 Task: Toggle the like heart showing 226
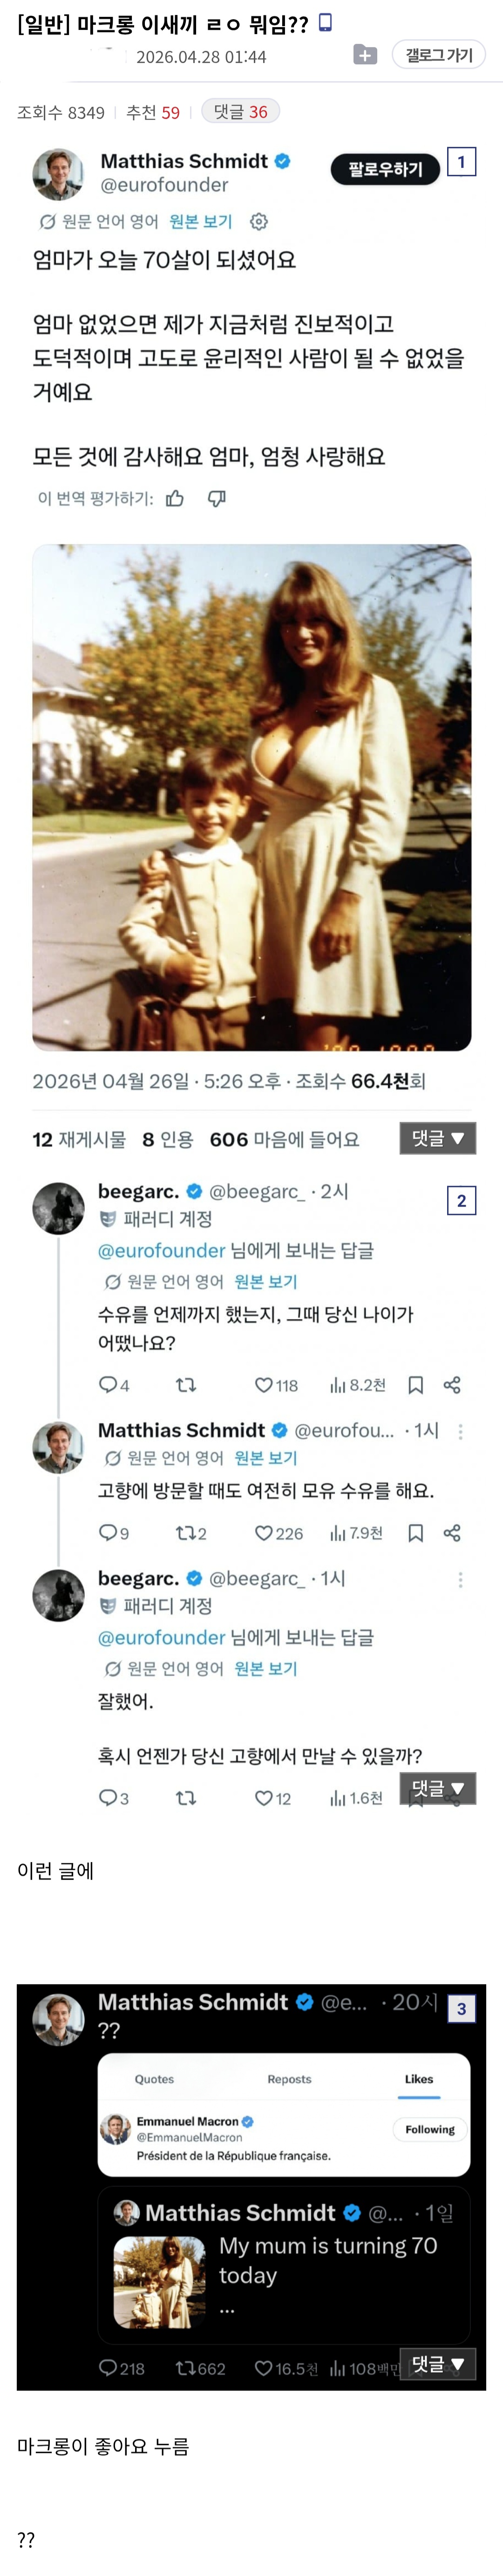tap(264, 1532)
